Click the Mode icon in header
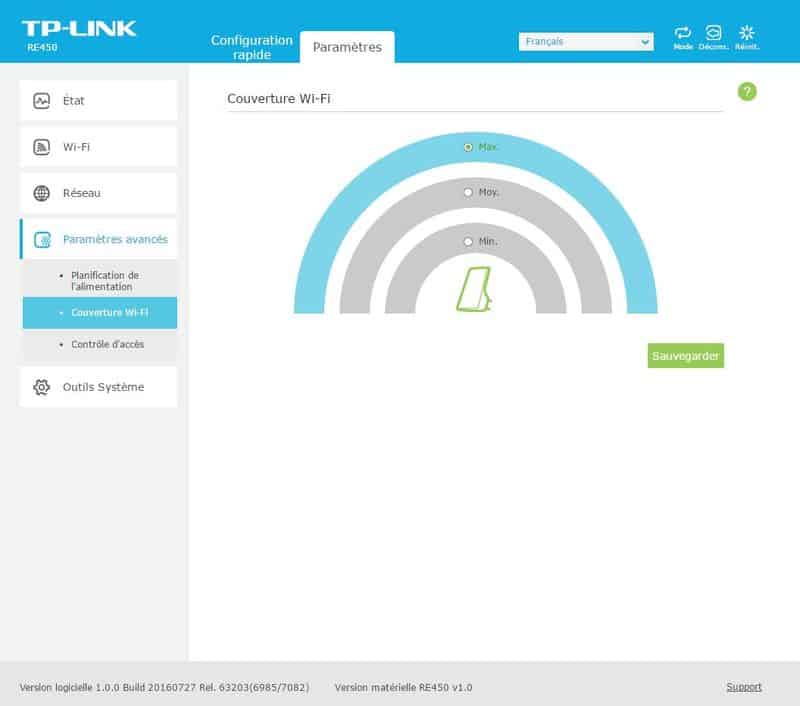800x706 pixels. (x=683, y=33)
